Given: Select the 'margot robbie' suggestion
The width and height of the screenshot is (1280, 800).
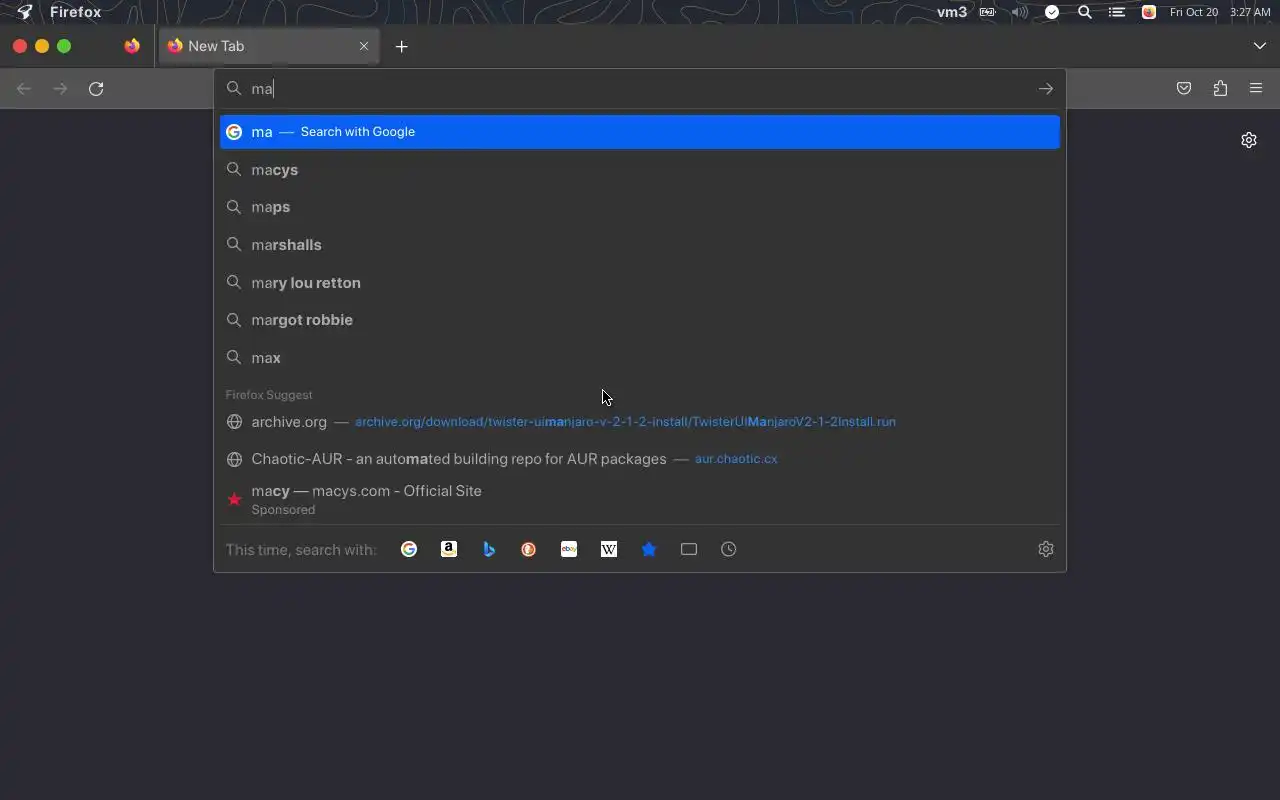Looking at the screenshot, I should pyautogui.click(x=640, y=320).
